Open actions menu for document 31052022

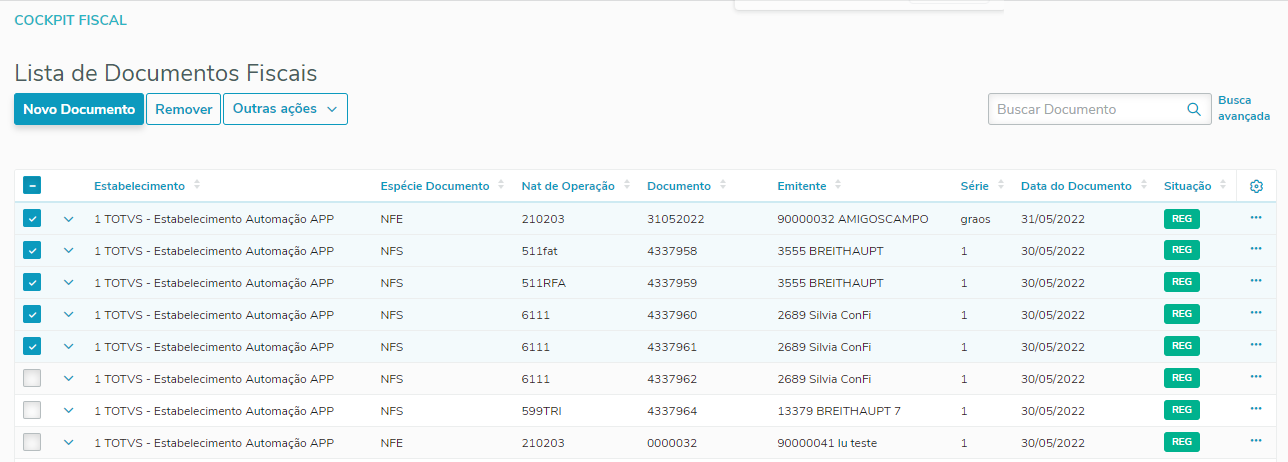[x=1256, y=218]
